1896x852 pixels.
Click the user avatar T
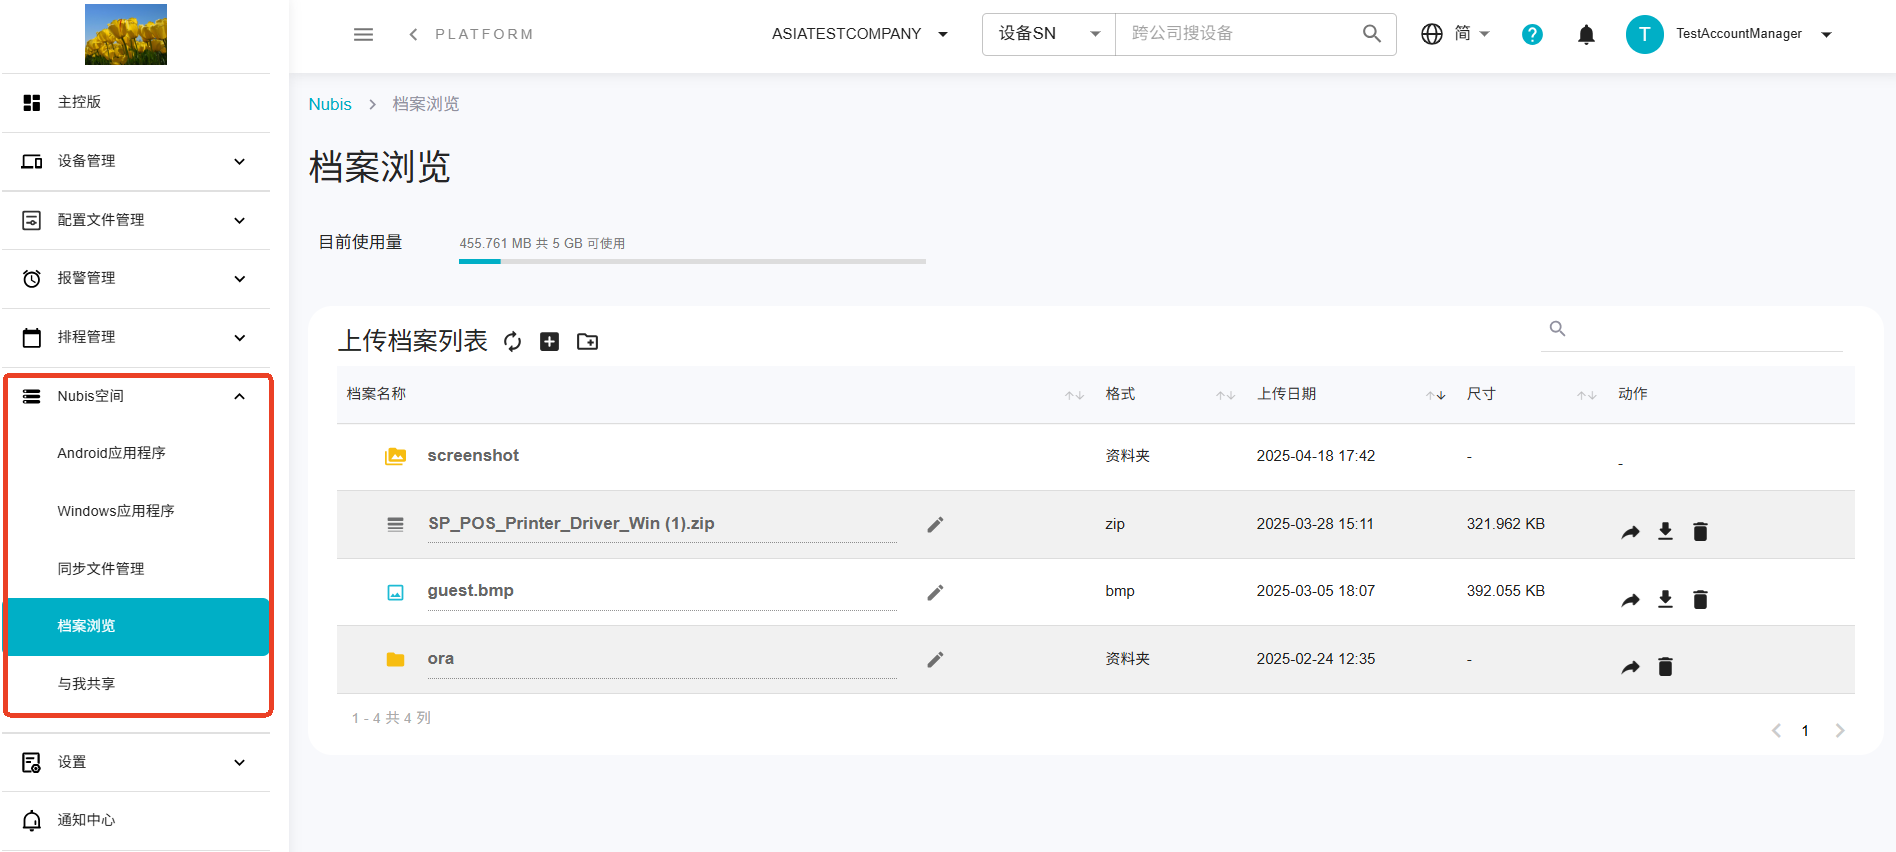[1644, 34]
